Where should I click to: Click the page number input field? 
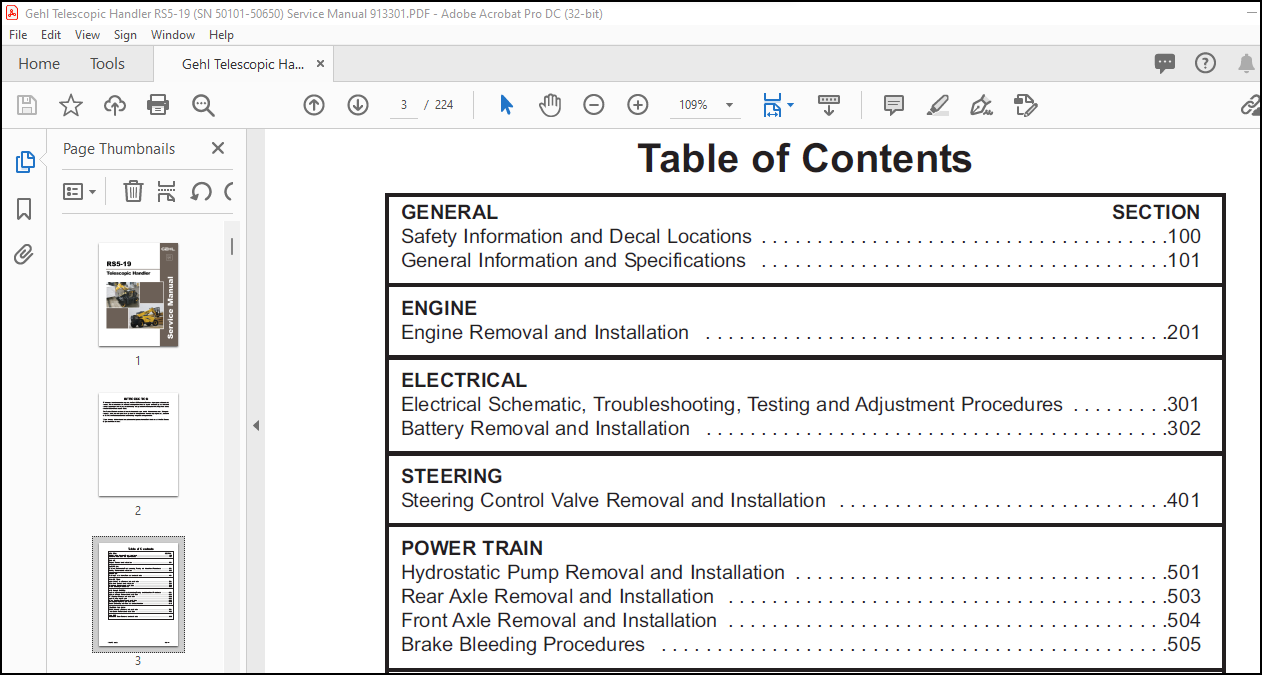coord(403,105)
